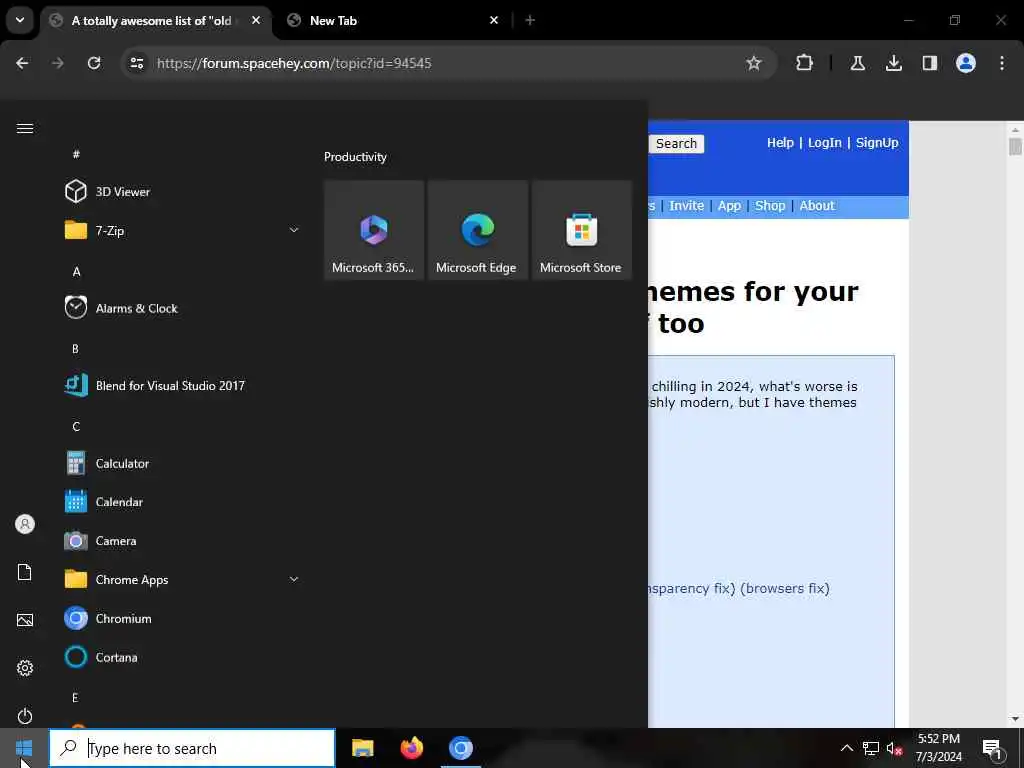Screen dimensions: 1024x768
Task: Click the SignUp link
Action: coord(877,142)
